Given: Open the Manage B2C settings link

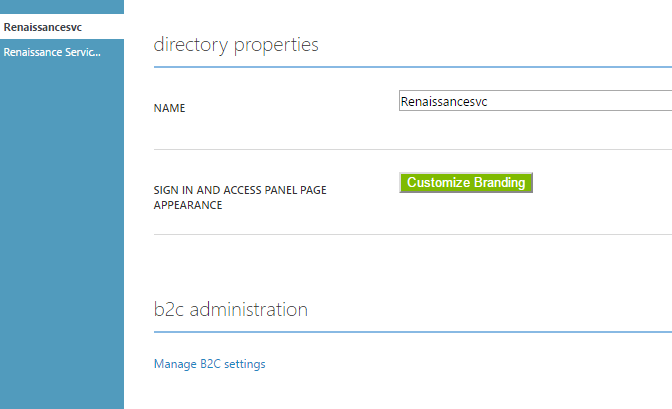Looking at the screenshot, I should click(x=209, y=364).
